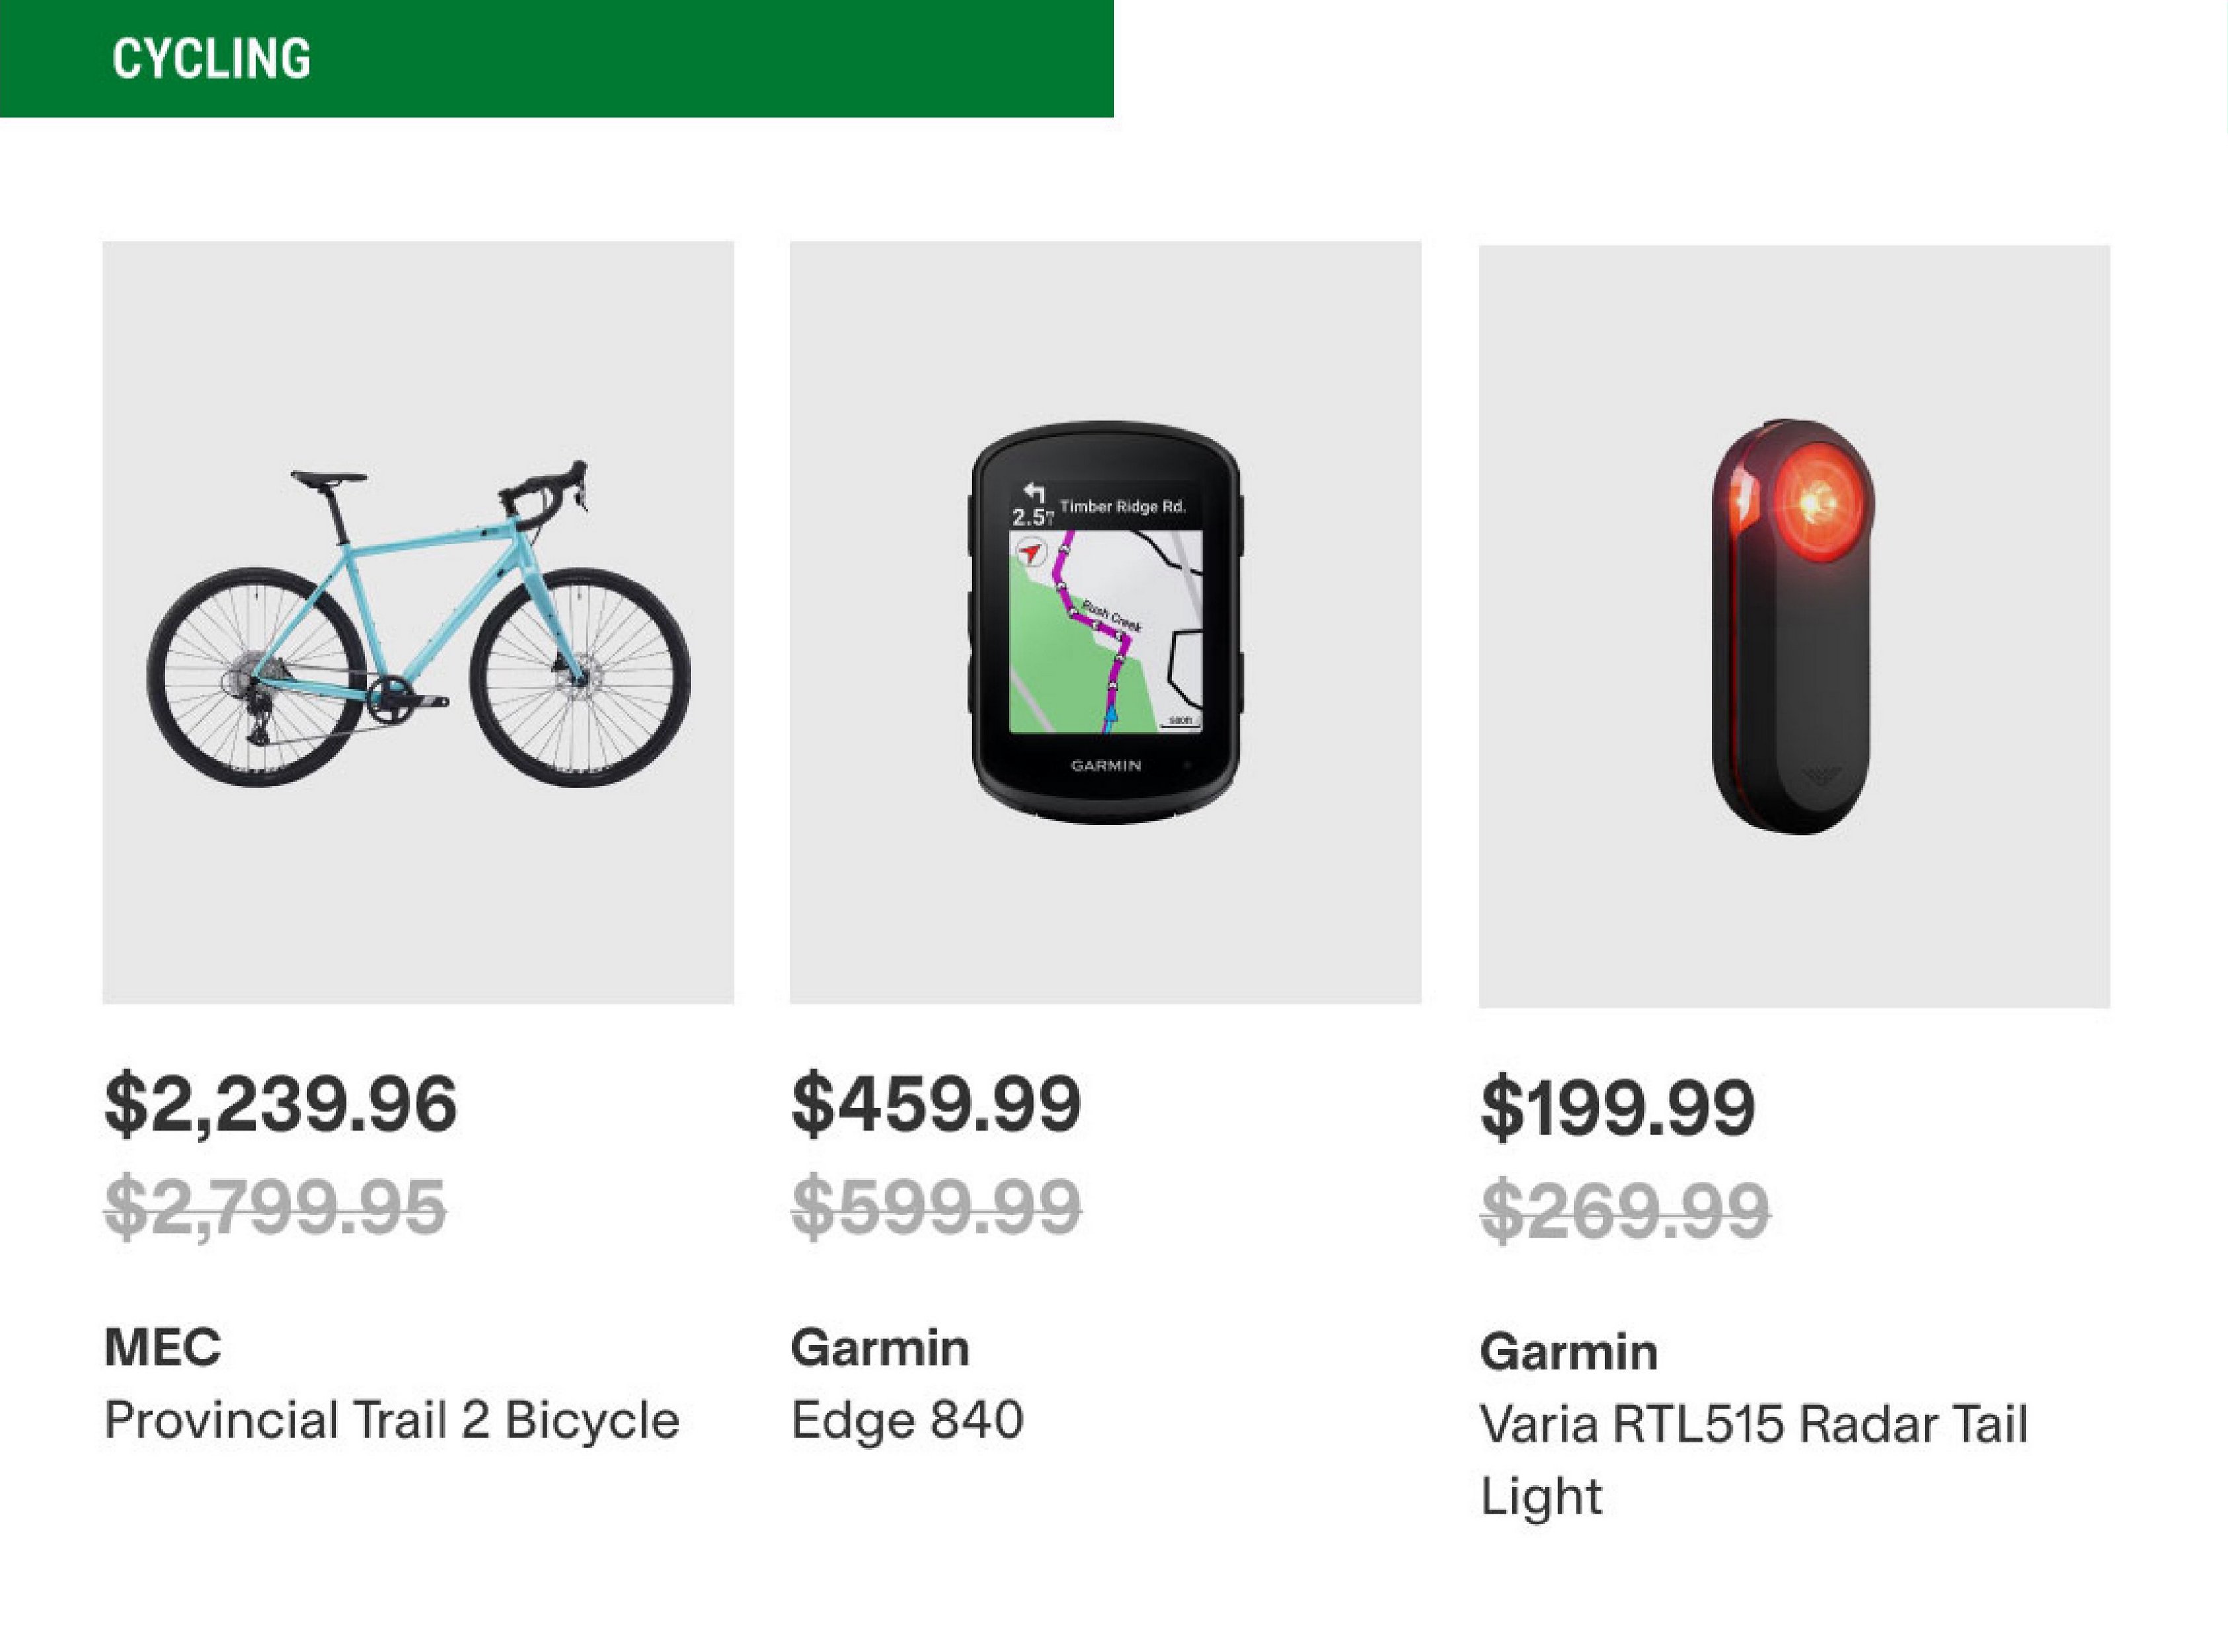Screen dimensions: 2228x1652
Task: Click the Timber Ridge Rd. text on device screen
Action: (1122, 507)
